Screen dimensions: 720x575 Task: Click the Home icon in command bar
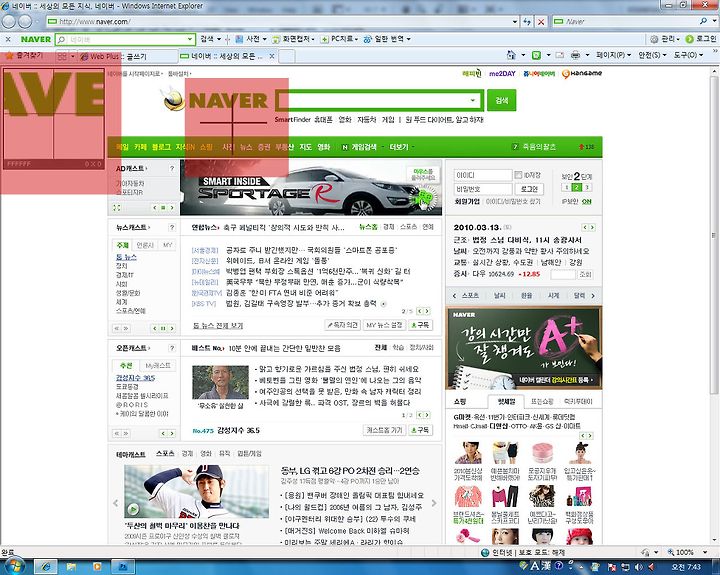pyautogui.click(x=511, y=55)
